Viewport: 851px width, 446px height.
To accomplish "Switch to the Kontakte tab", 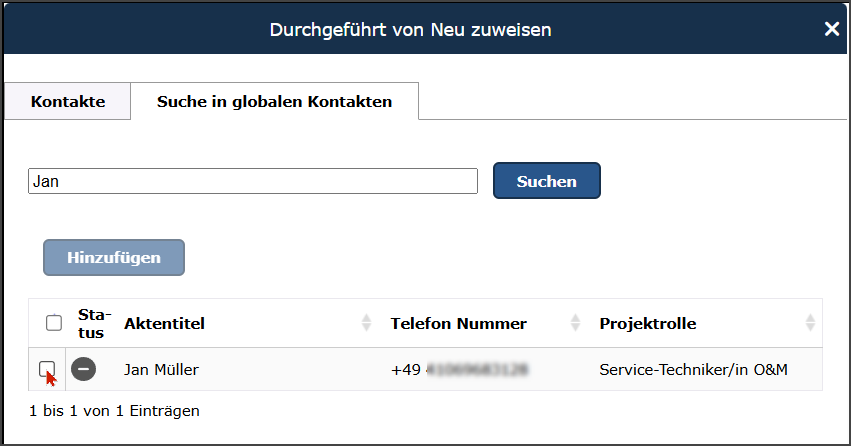I will [68, 102].
